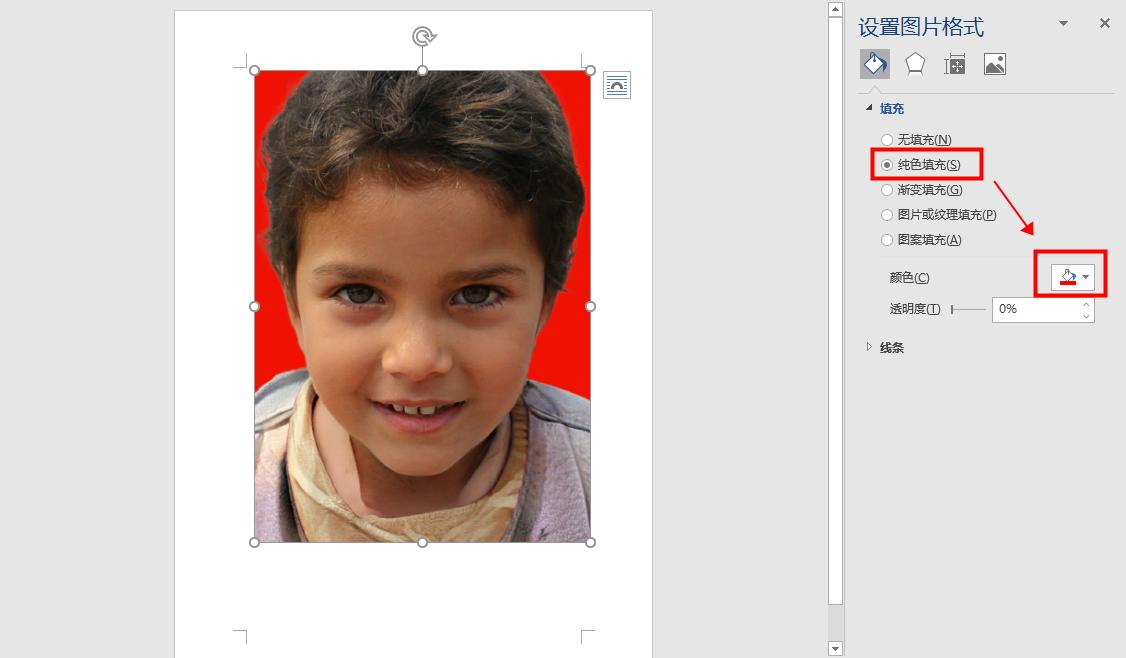1126x658 pixels.
Task: Click the rotation handle above the picture
Action: click(x=423, y=36)
